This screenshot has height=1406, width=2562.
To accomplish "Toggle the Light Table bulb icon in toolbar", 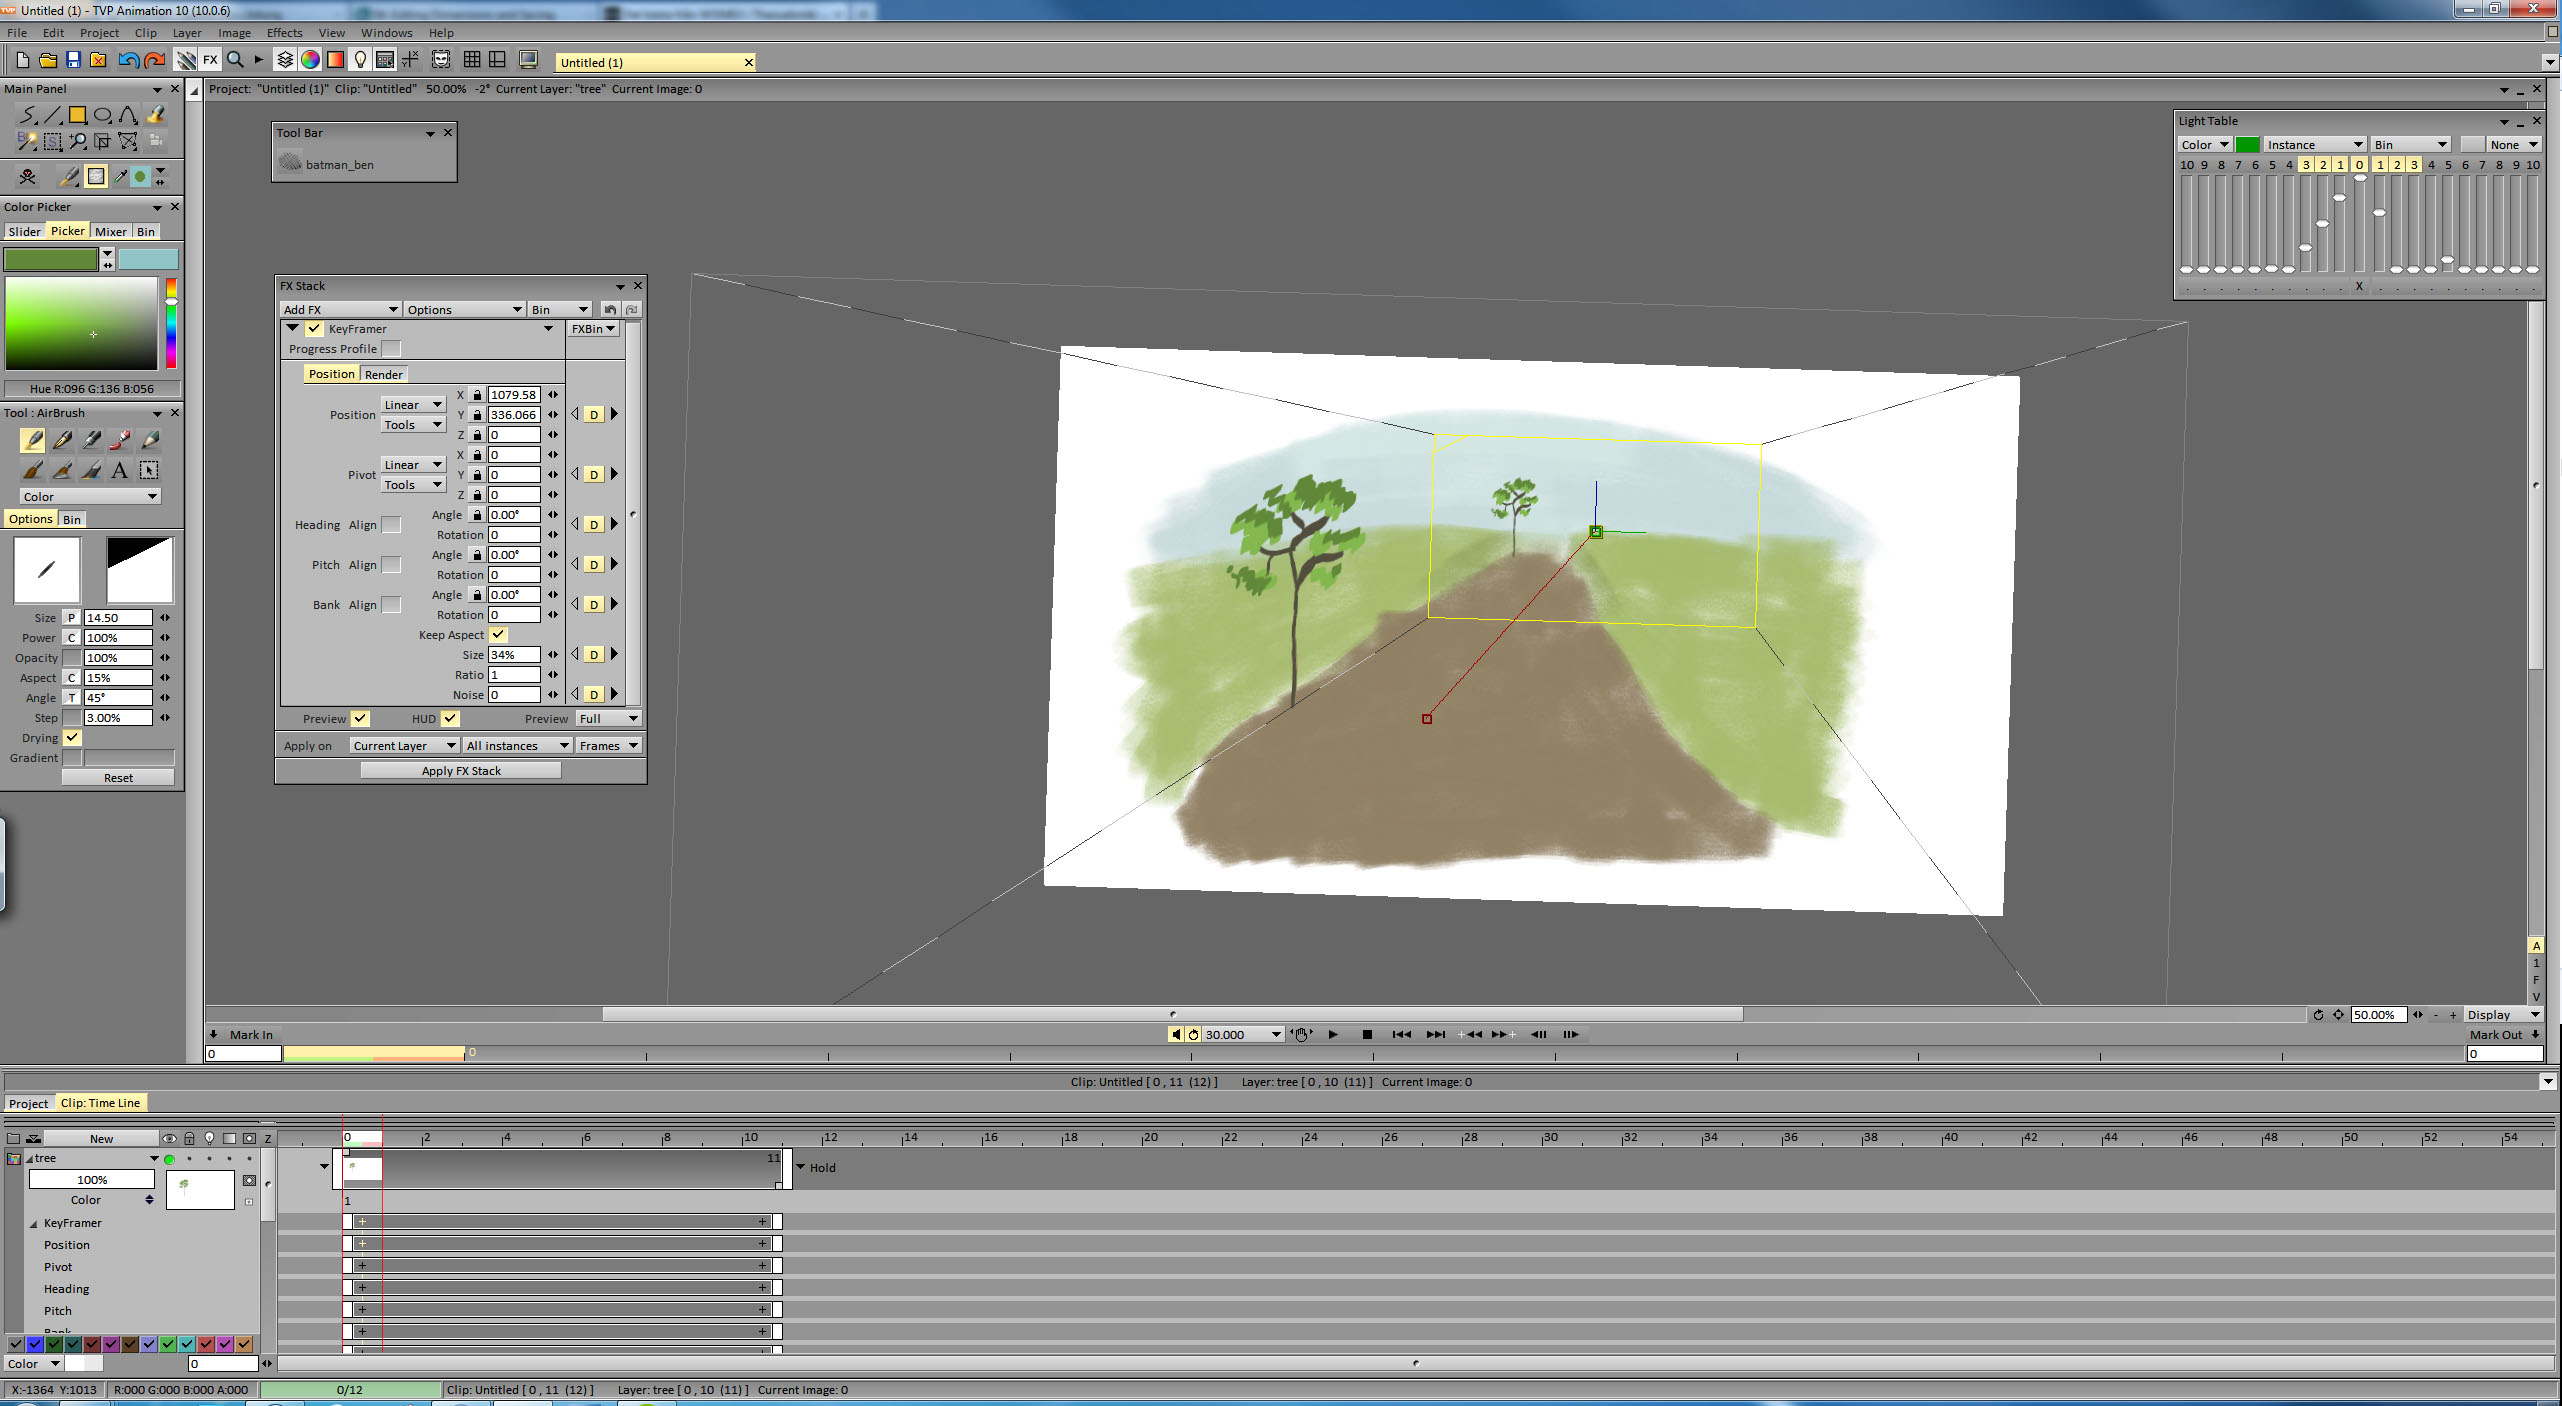I will 360,60.
